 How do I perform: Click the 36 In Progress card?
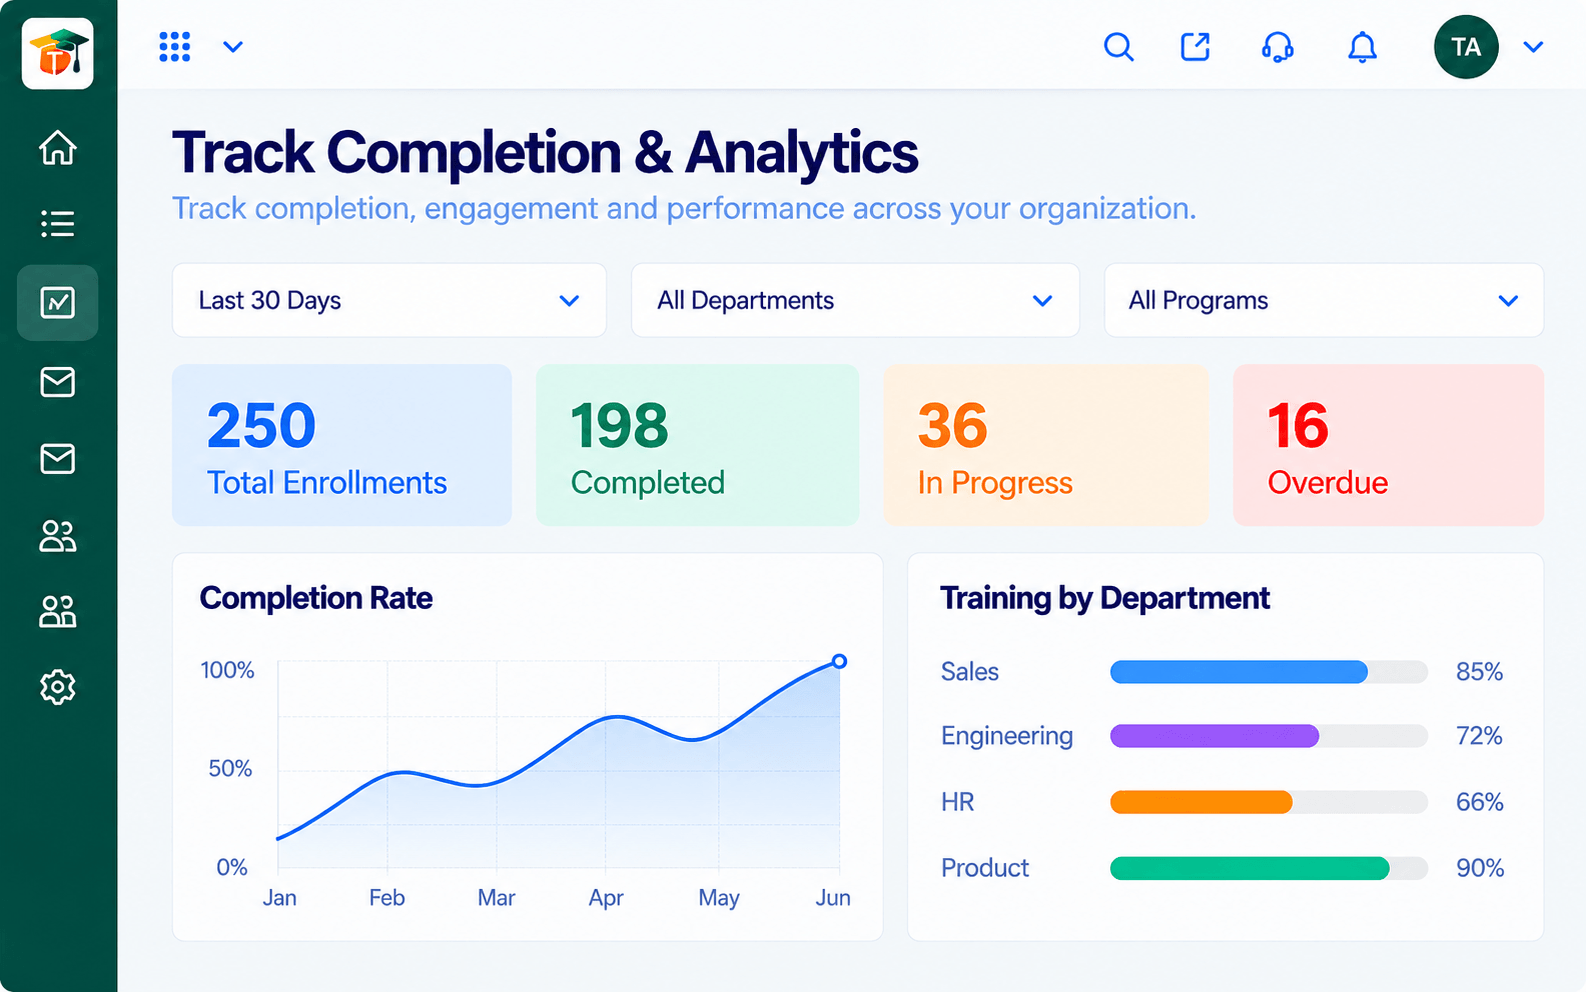click(x=1046, y=445)
